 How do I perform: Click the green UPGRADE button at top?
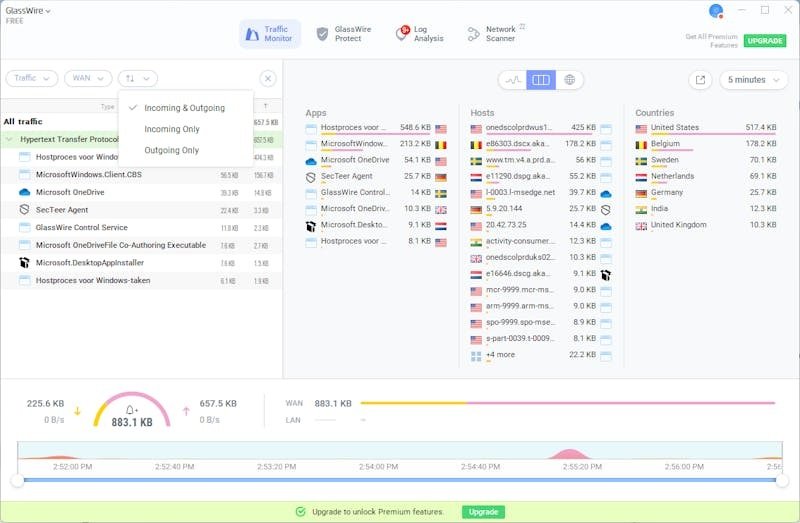pyautogui.click(x=765, y=40)
